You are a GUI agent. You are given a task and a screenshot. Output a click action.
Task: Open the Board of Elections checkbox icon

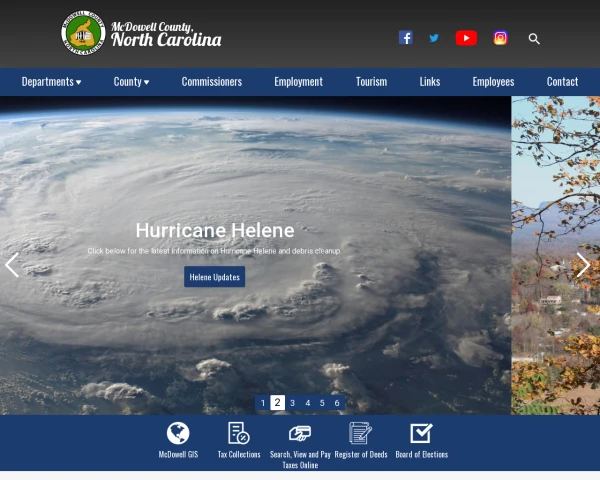point(421,433)
